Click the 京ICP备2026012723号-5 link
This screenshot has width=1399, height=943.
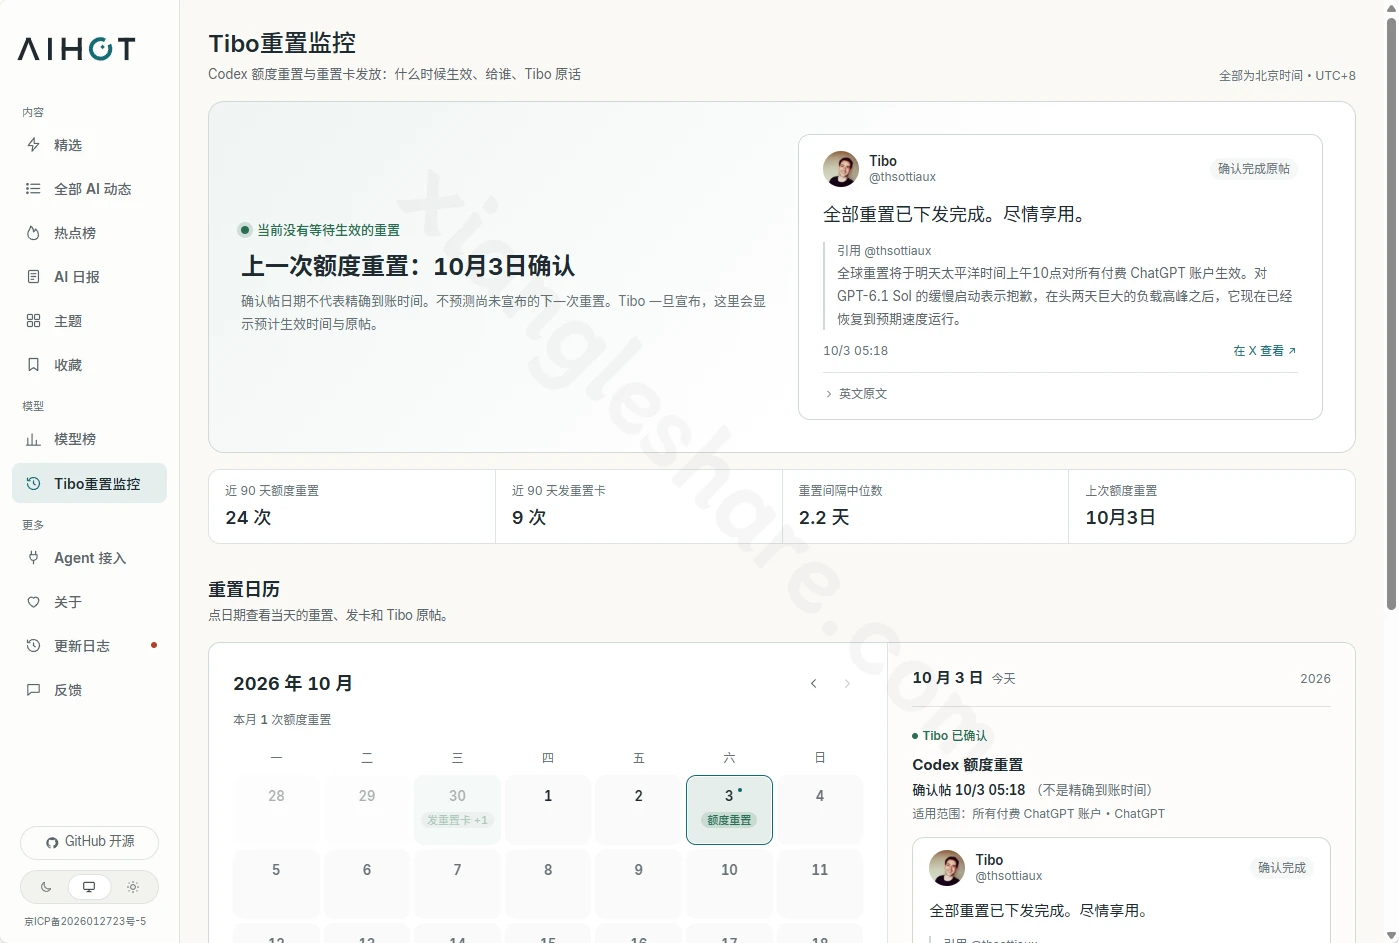point(85,921)
